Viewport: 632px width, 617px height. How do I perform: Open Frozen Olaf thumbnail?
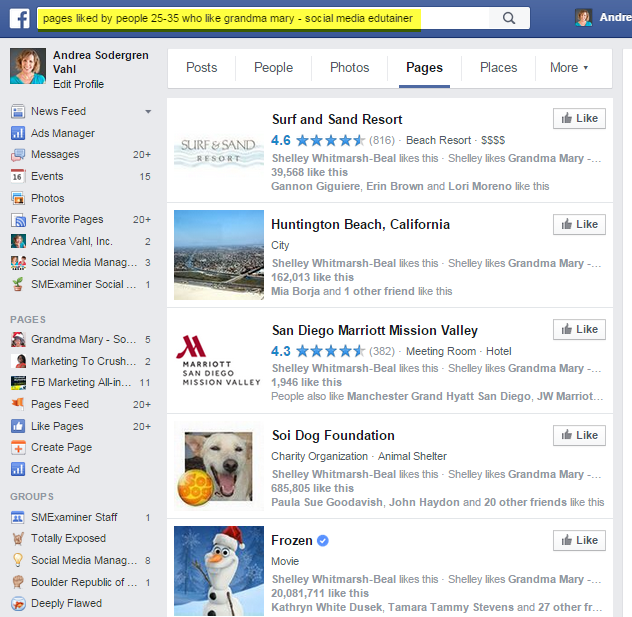pos(219,571)
